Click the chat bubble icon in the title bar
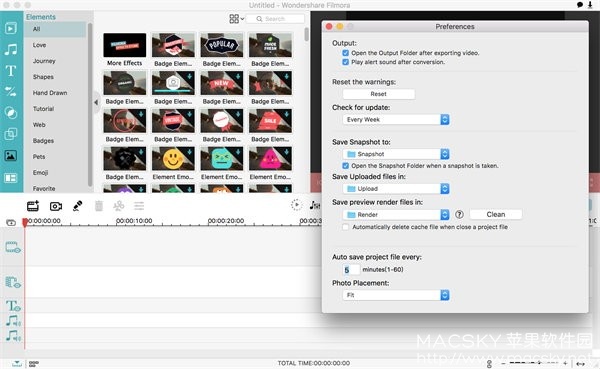This screenshot has height=369, width=600. tap(580, 5)
